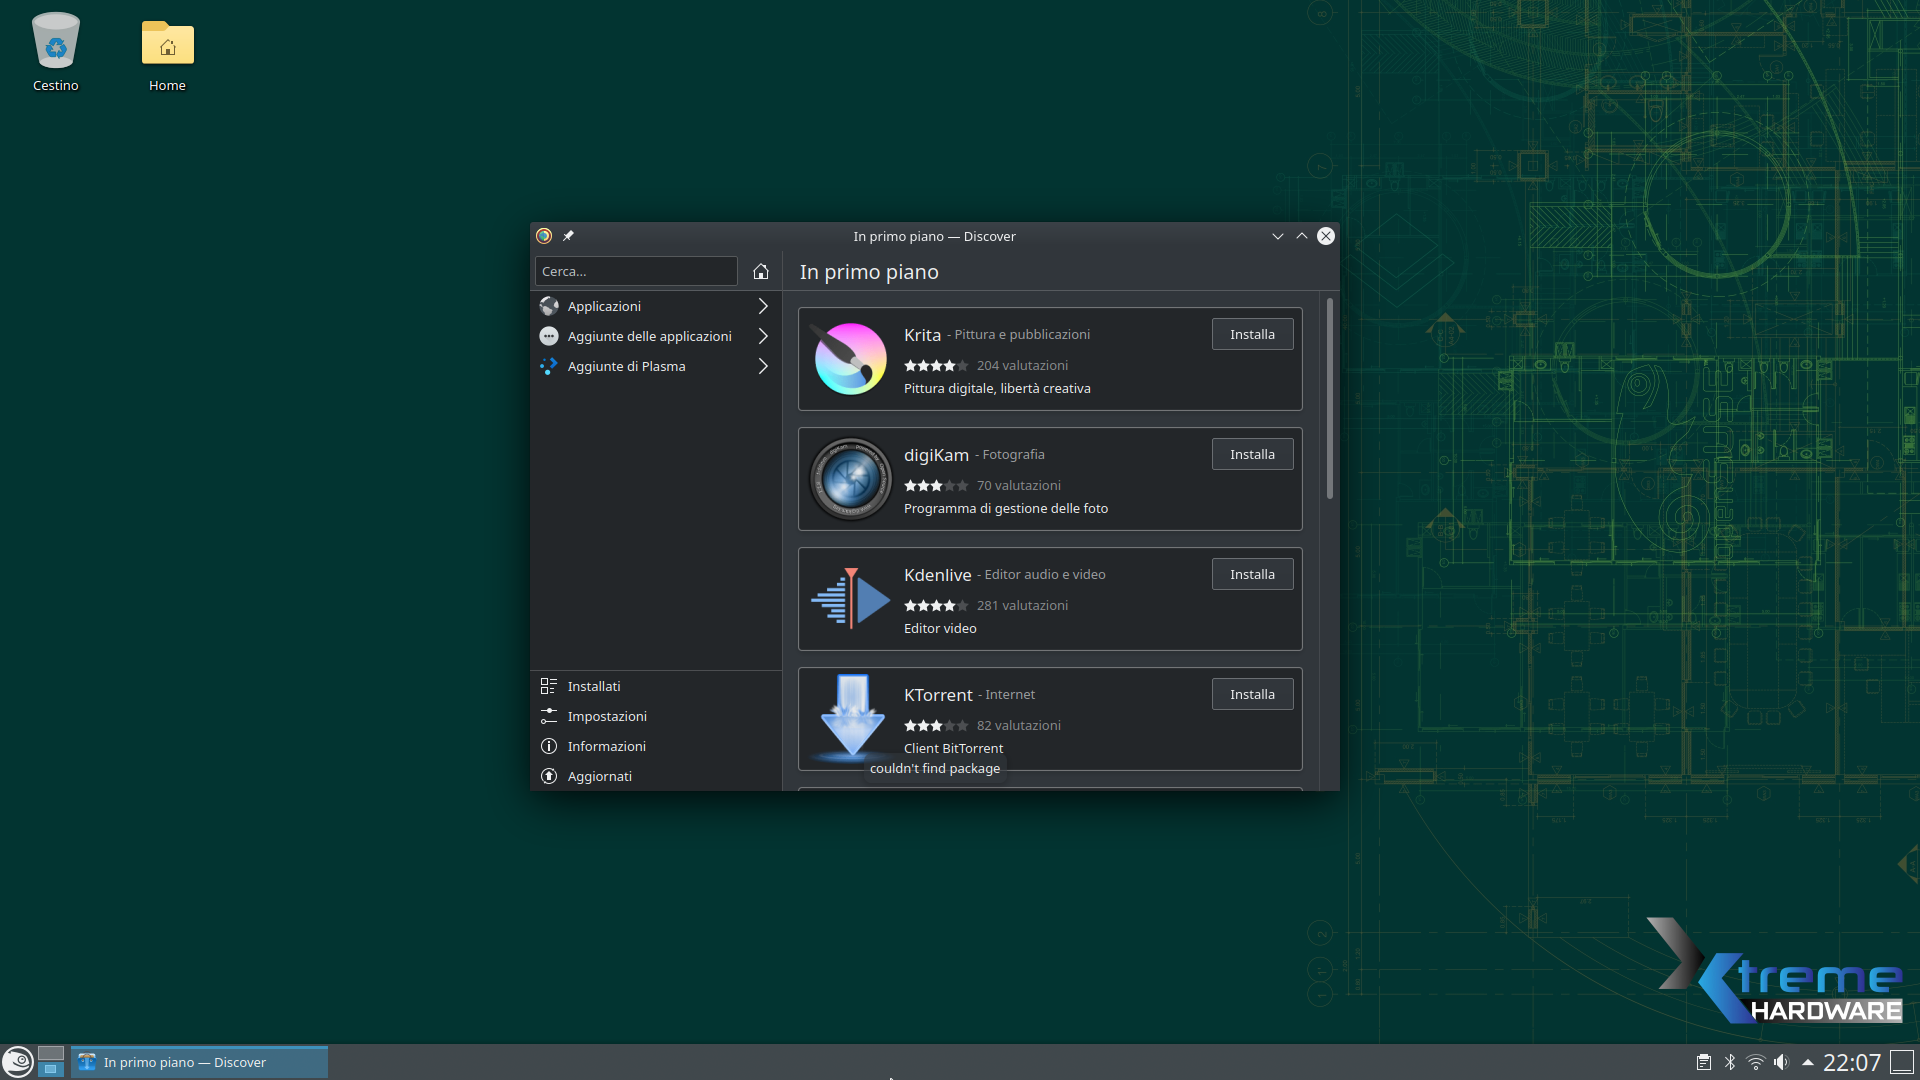
Task: Show hidden system tray icons arrow
Action: [1807, 1062]
